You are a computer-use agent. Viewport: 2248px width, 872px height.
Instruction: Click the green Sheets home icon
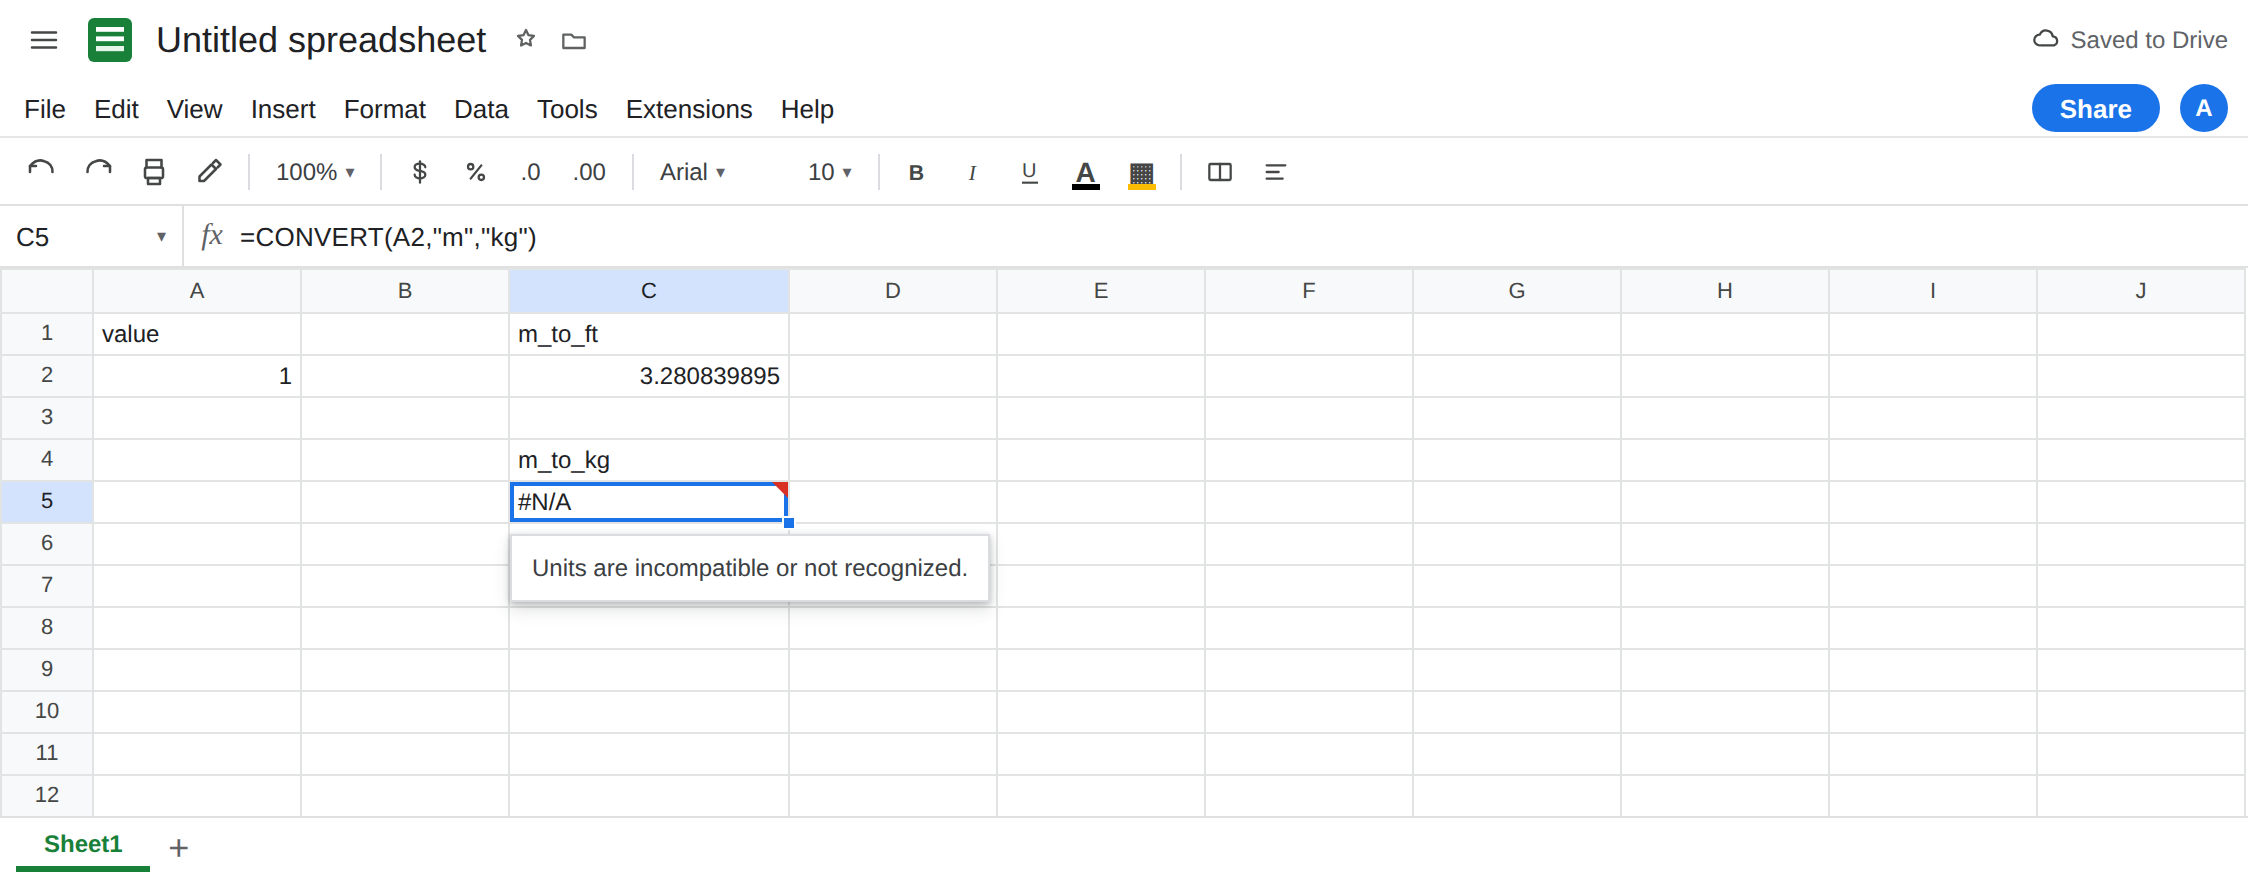[110, 40]
